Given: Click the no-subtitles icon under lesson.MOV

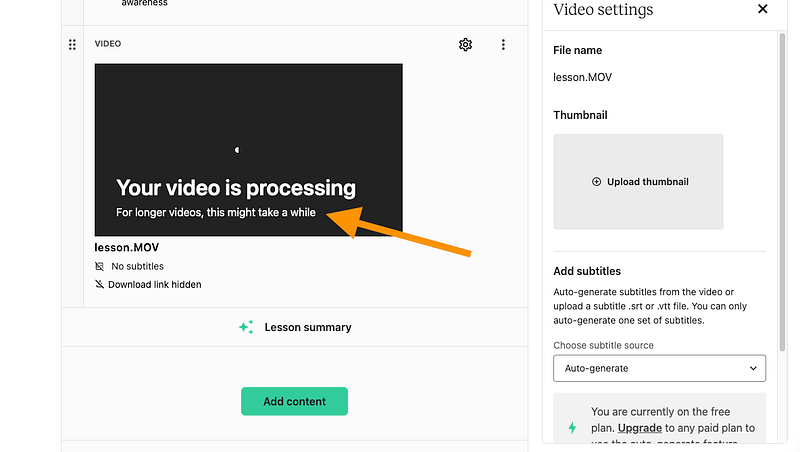Looking at the screenshot, I should coord(99,267).
